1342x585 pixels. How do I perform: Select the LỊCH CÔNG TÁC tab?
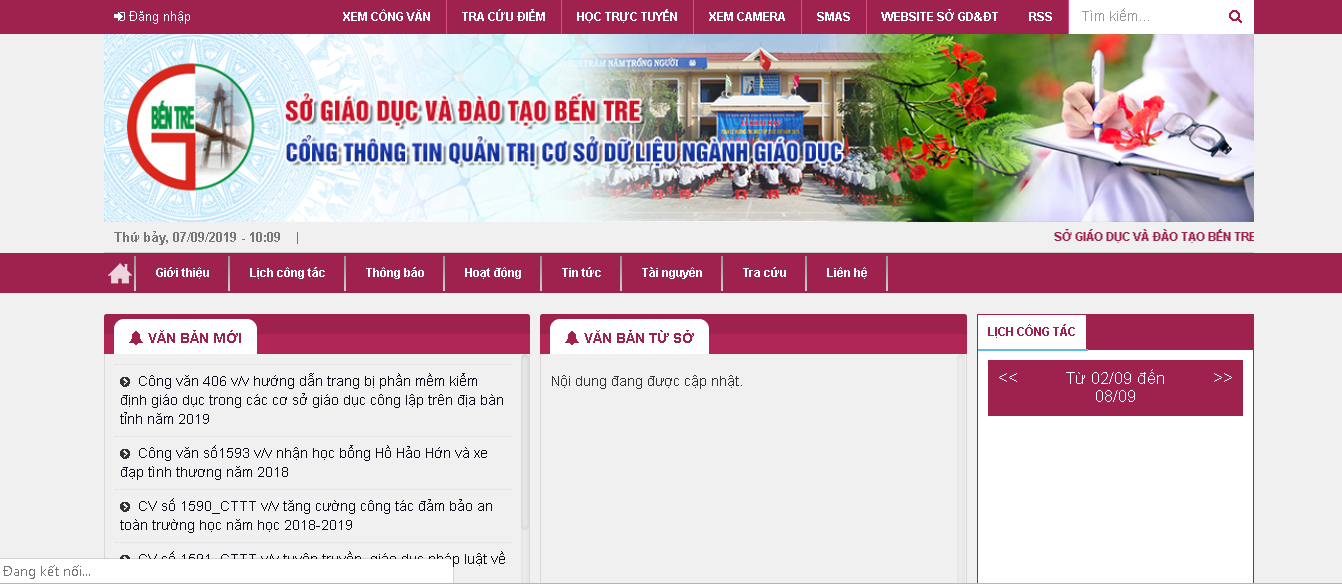pyautogui.click(x=1031, y=332)
